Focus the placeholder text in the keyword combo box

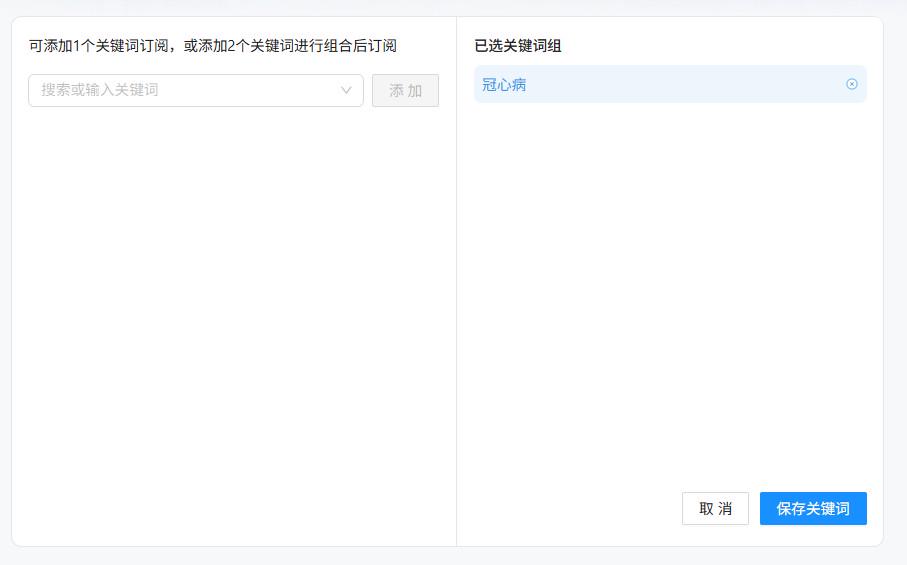click(100, 90)
